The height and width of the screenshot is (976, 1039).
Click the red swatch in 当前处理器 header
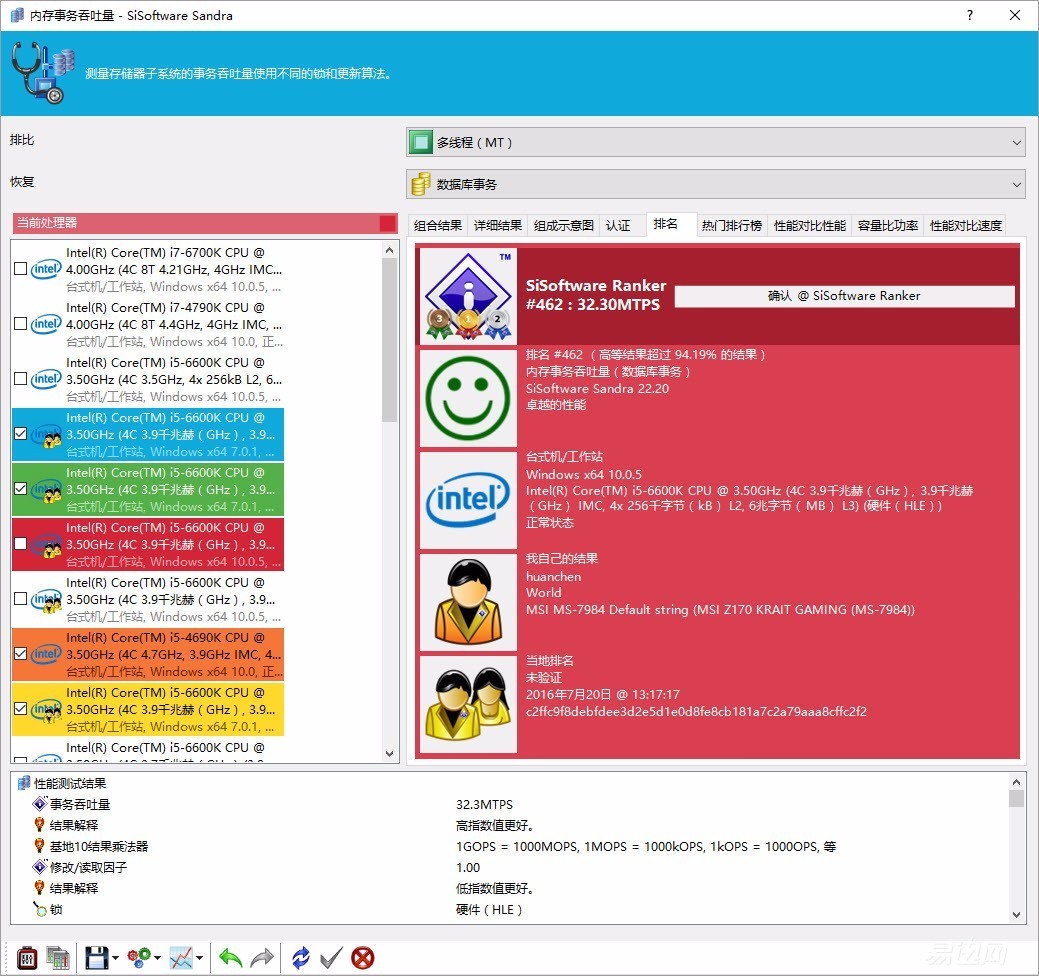point(388,223)
